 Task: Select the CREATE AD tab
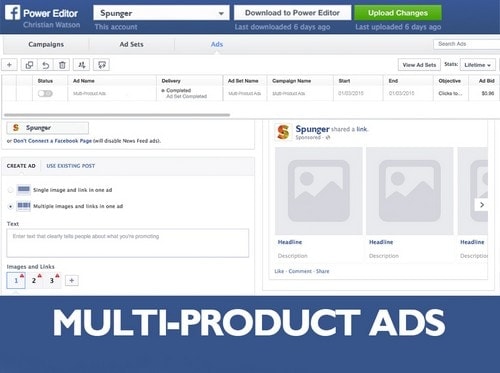21,166
